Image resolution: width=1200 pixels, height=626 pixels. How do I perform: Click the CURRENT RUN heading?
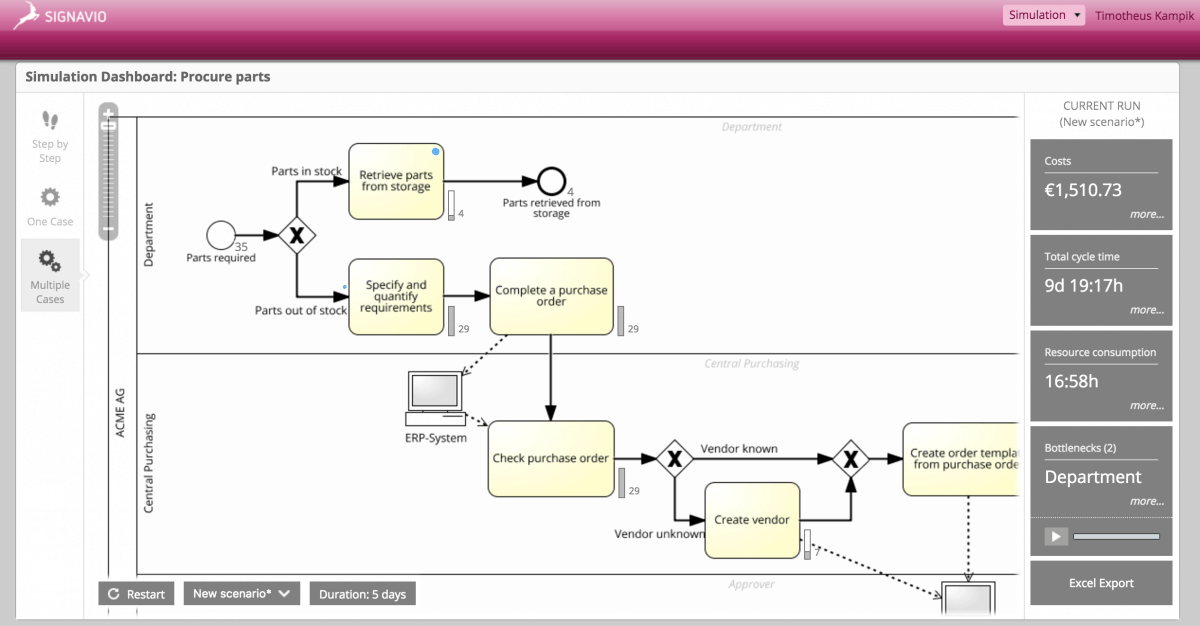(x=1101, y=106)
